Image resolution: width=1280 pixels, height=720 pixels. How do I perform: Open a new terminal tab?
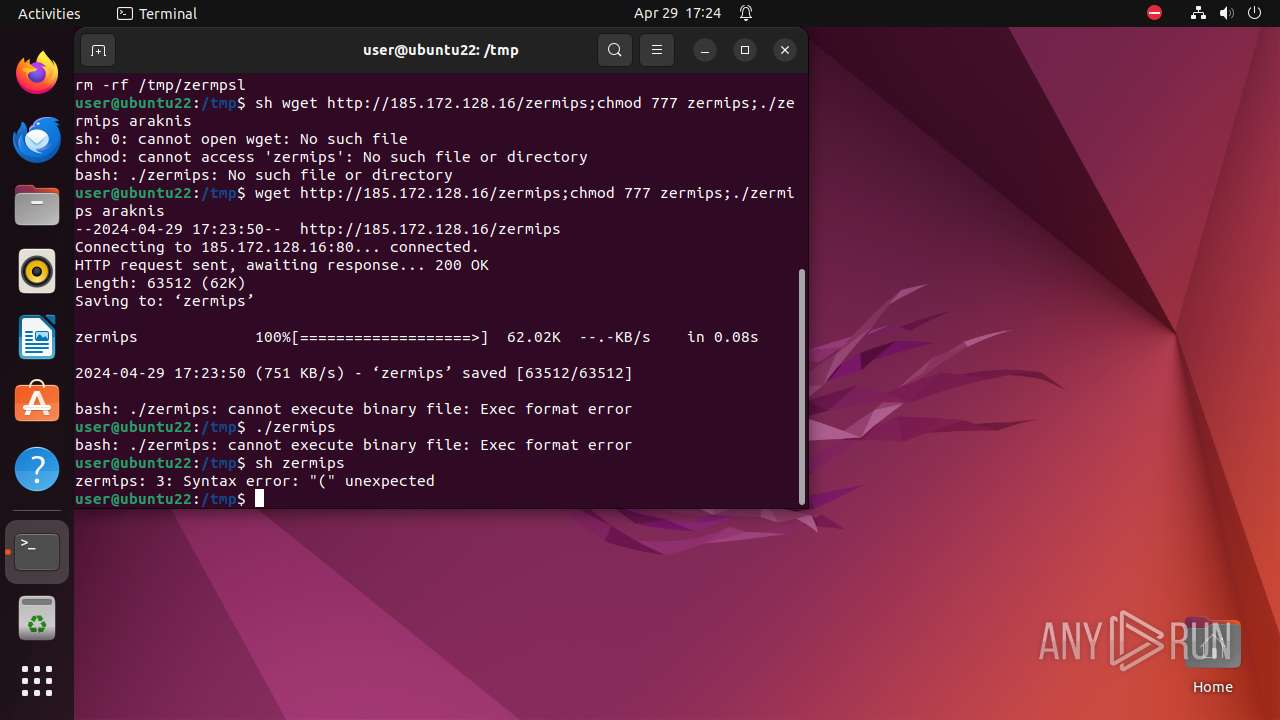(98, 50)
